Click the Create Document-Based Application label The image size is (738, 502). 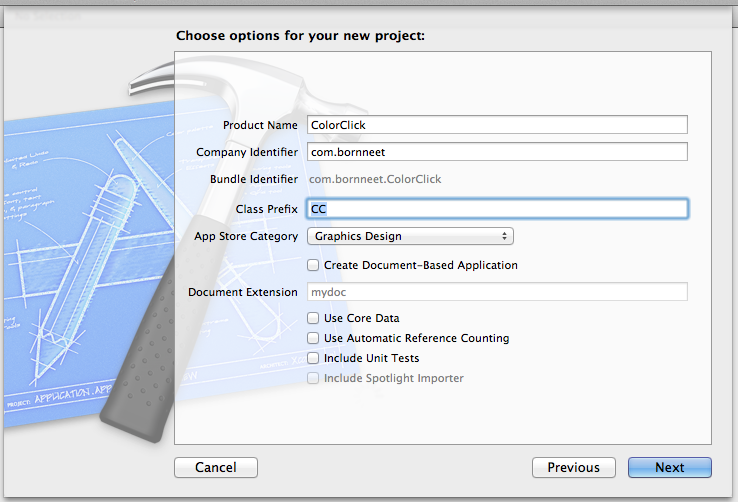[421, 265]
